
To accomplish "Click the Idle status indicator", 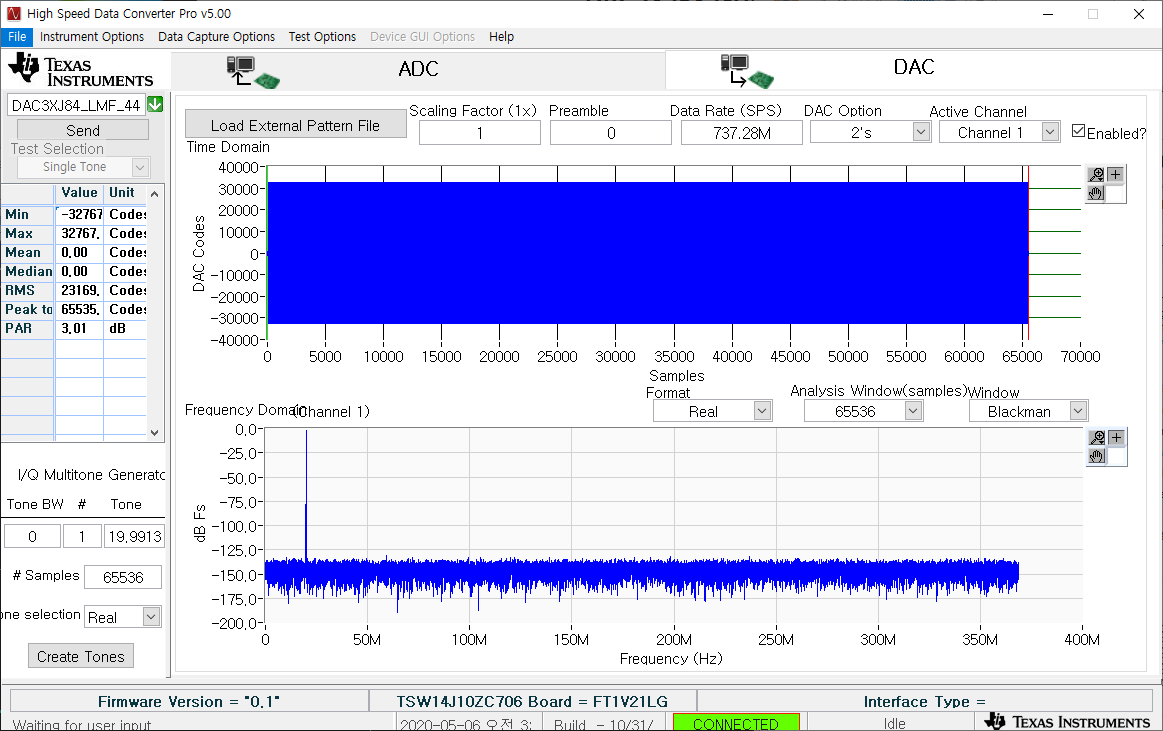I will pos(895,723).
